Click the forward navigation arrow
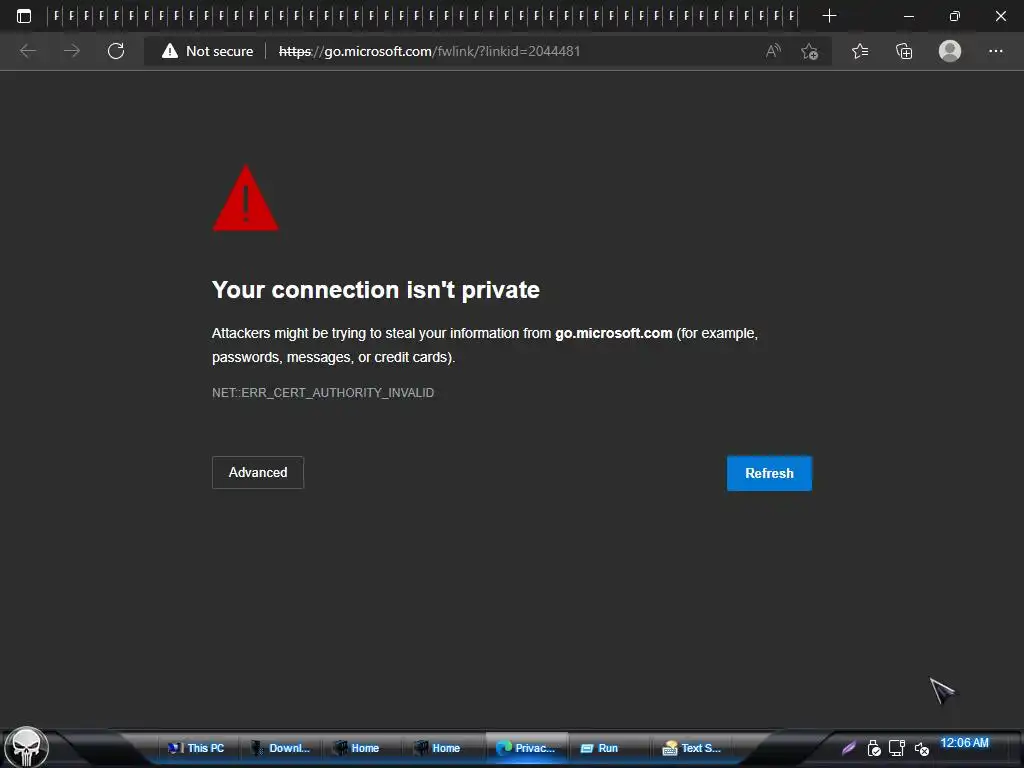 72,51
